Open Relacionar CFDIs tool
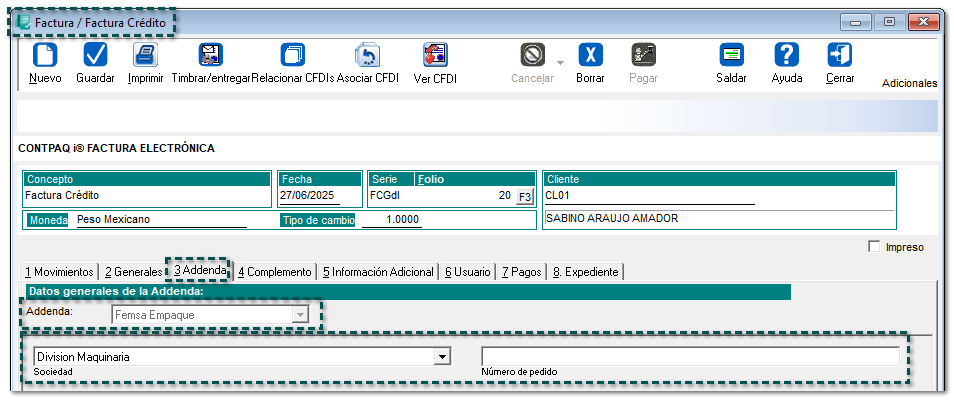Viewport: 954px width, 400px height. [293, 55]
